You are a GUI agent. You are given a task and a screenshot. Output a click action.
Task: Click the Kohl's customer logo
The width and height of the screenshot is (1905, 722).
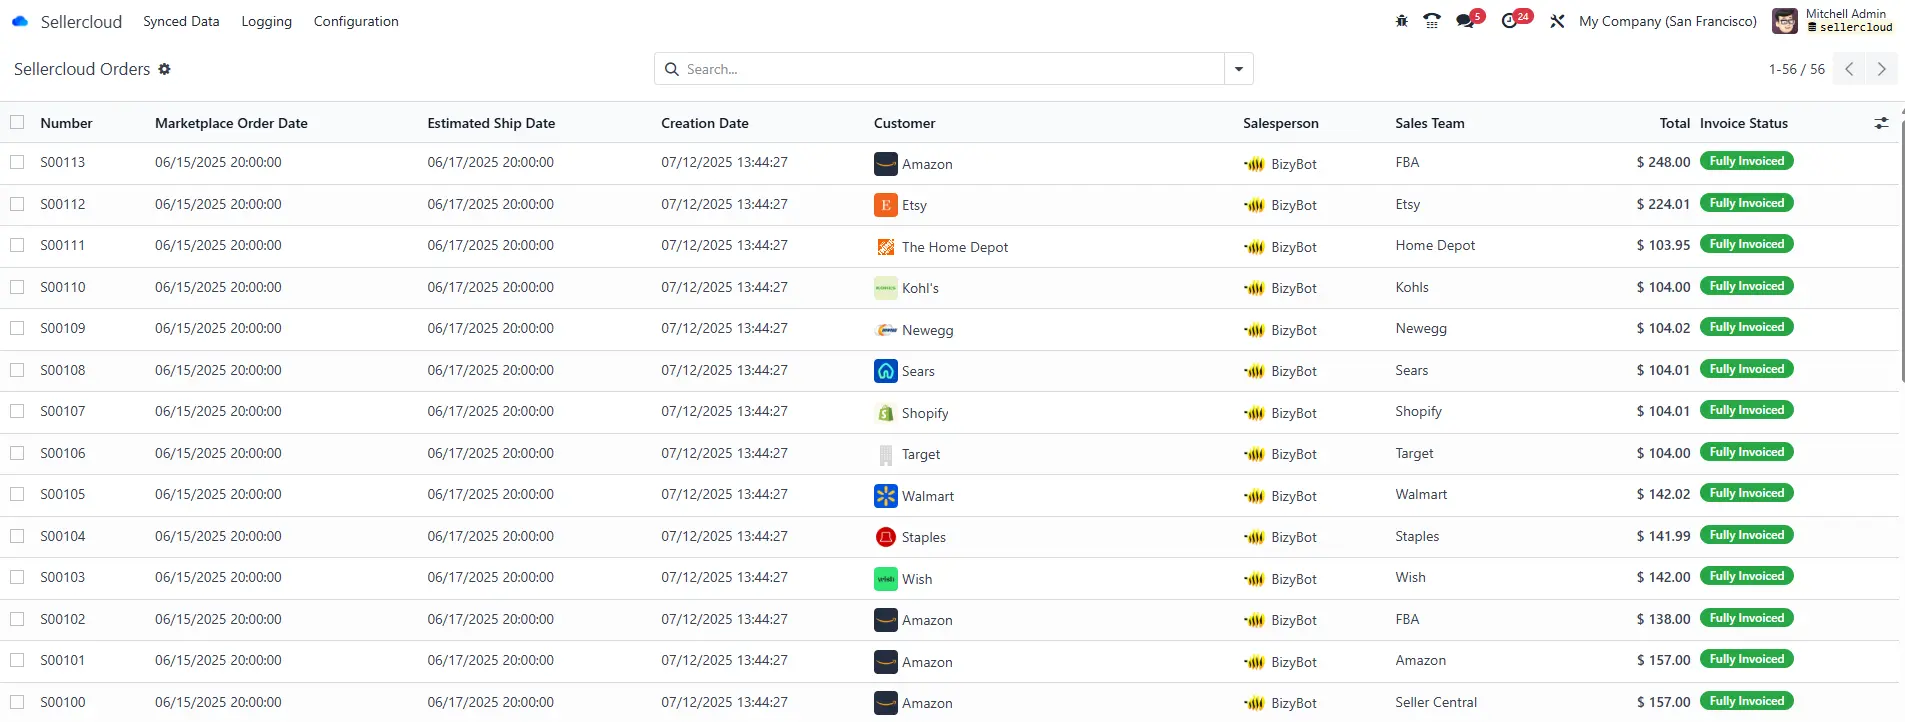[x=886, y=288]
